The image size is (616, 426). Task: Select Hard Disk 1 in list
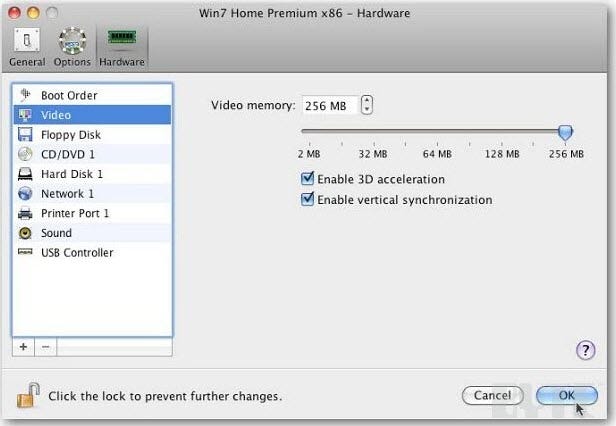[x=71, y=174]
